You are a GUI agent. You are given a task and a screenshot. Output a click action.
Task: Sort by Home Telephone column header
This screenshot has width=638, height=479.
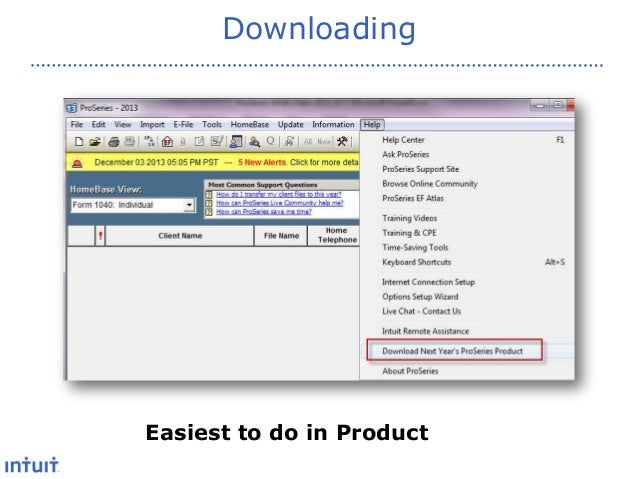pos(334,236)
